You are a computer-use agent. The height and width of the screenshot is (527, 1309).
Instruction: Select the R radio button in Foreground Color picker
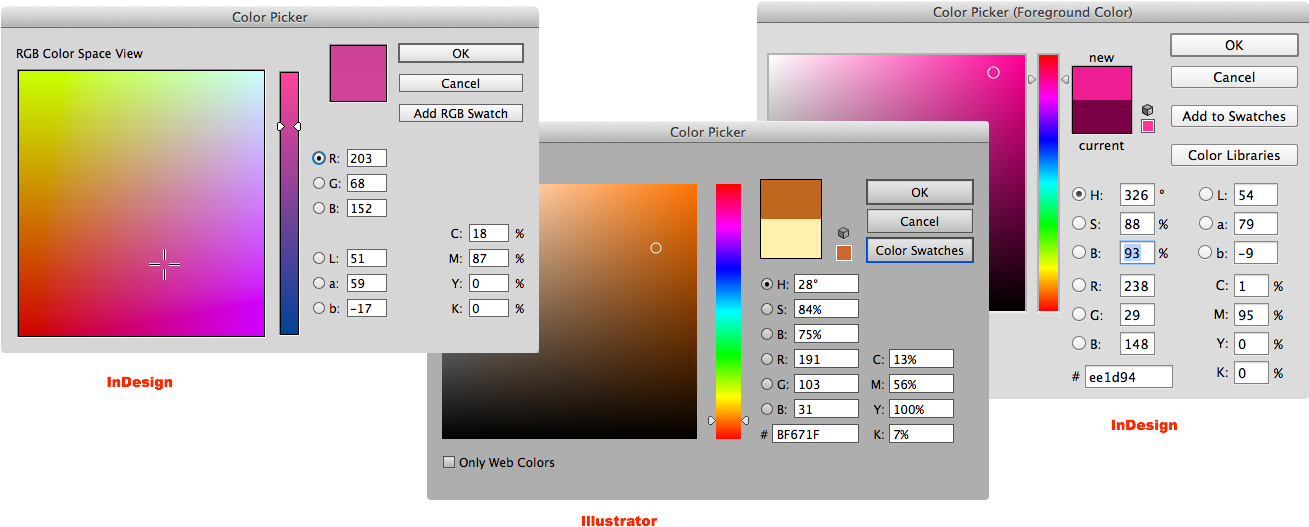(x=1079, y=285)
